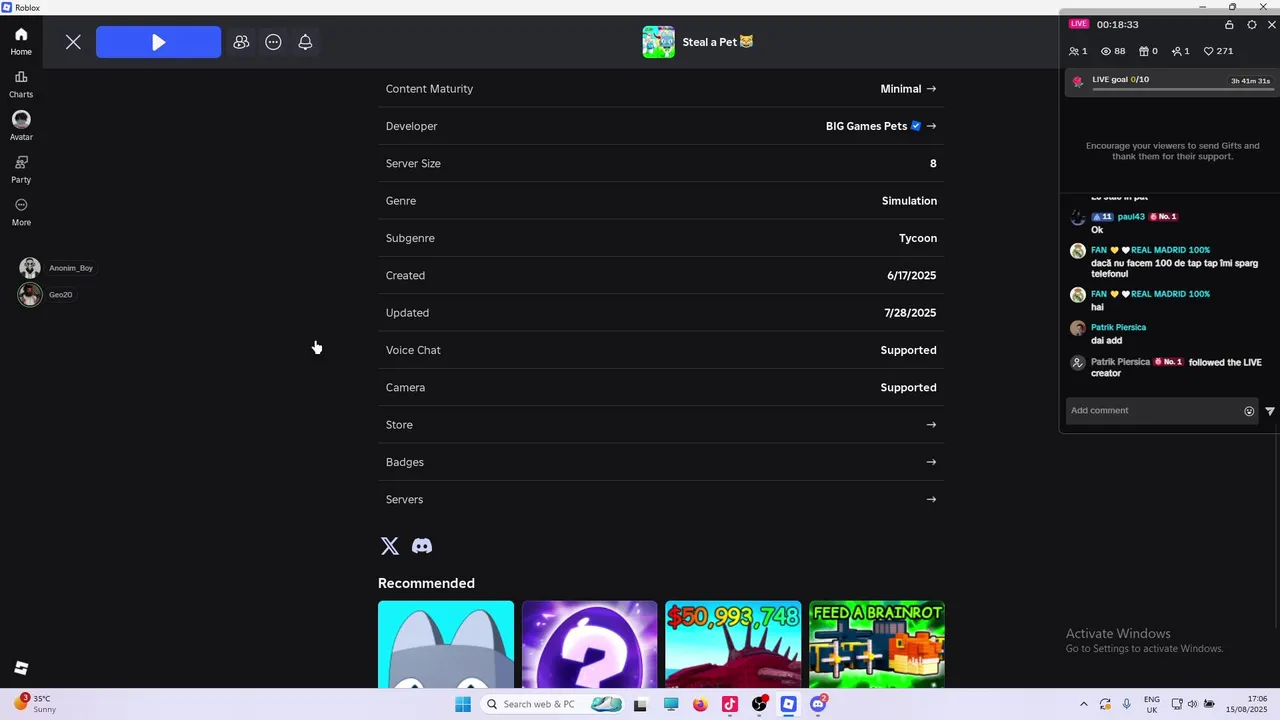Open the X (Twitter) social link
1280x720 pixels.
(x=390, y=546)
